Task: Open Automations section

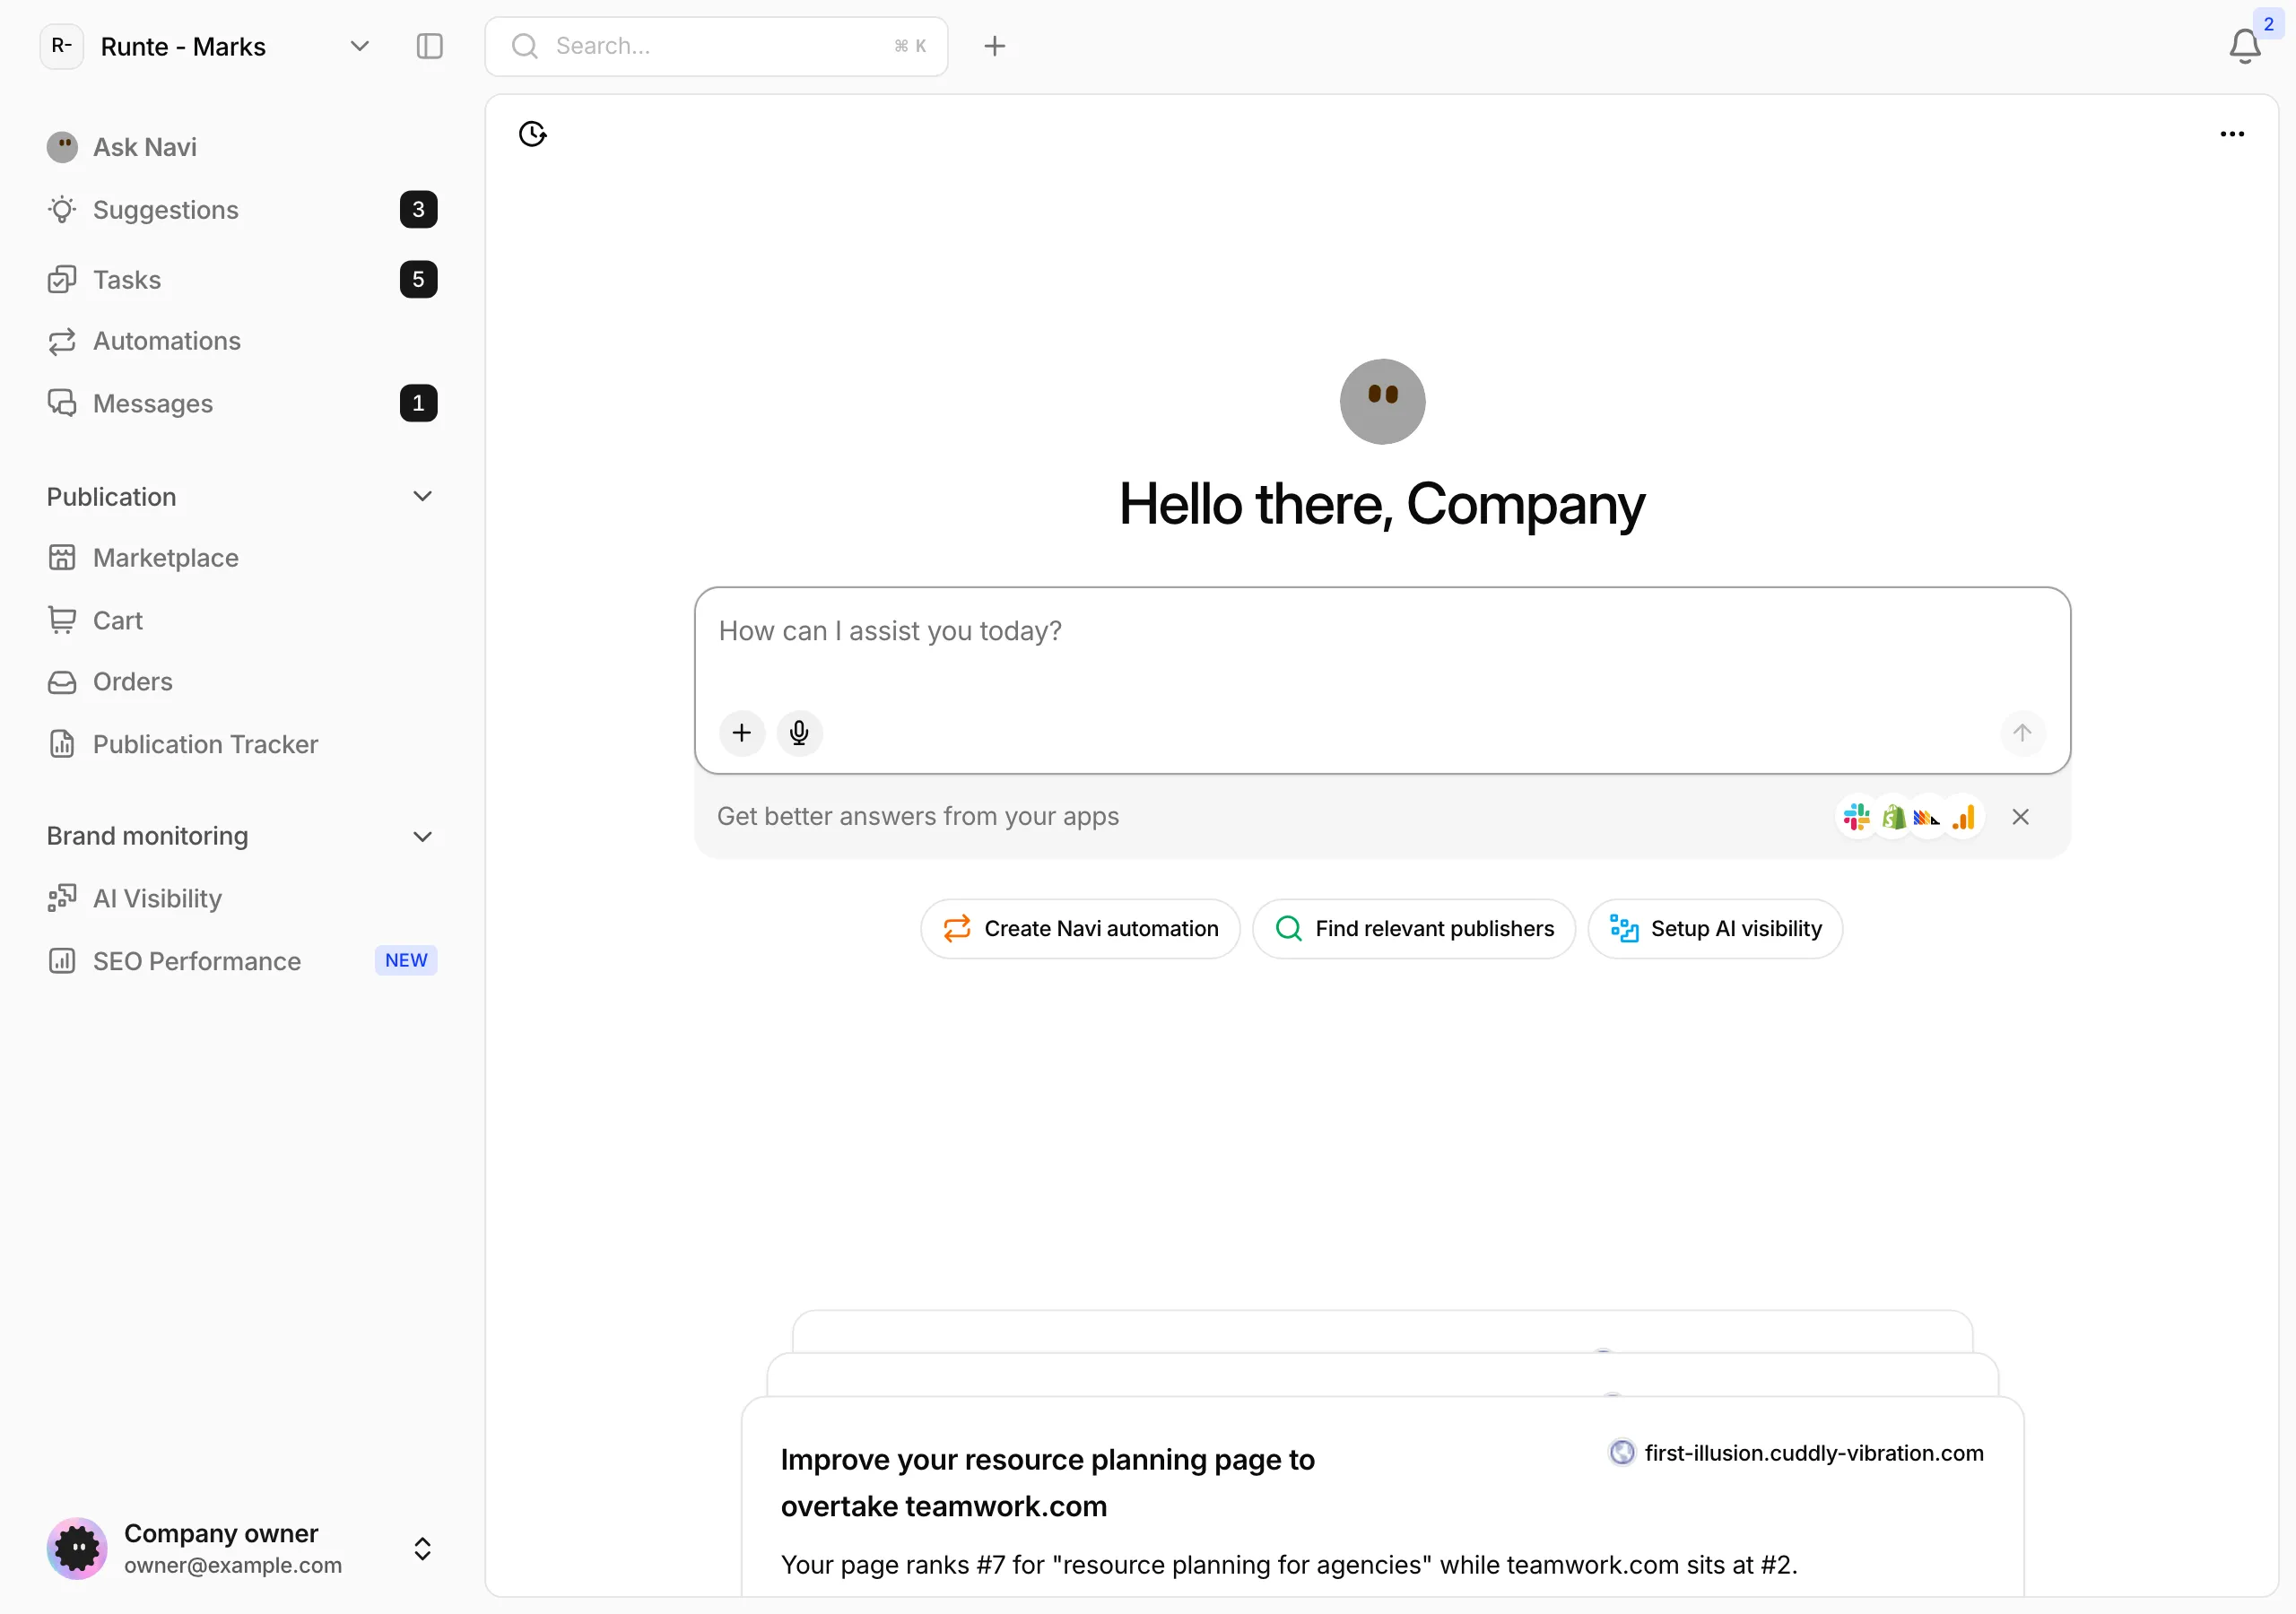Action: 241,341
